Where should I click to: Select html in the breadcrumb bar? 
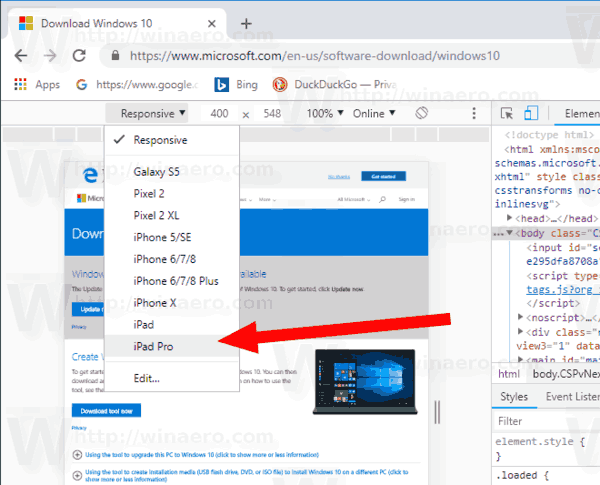509,374
